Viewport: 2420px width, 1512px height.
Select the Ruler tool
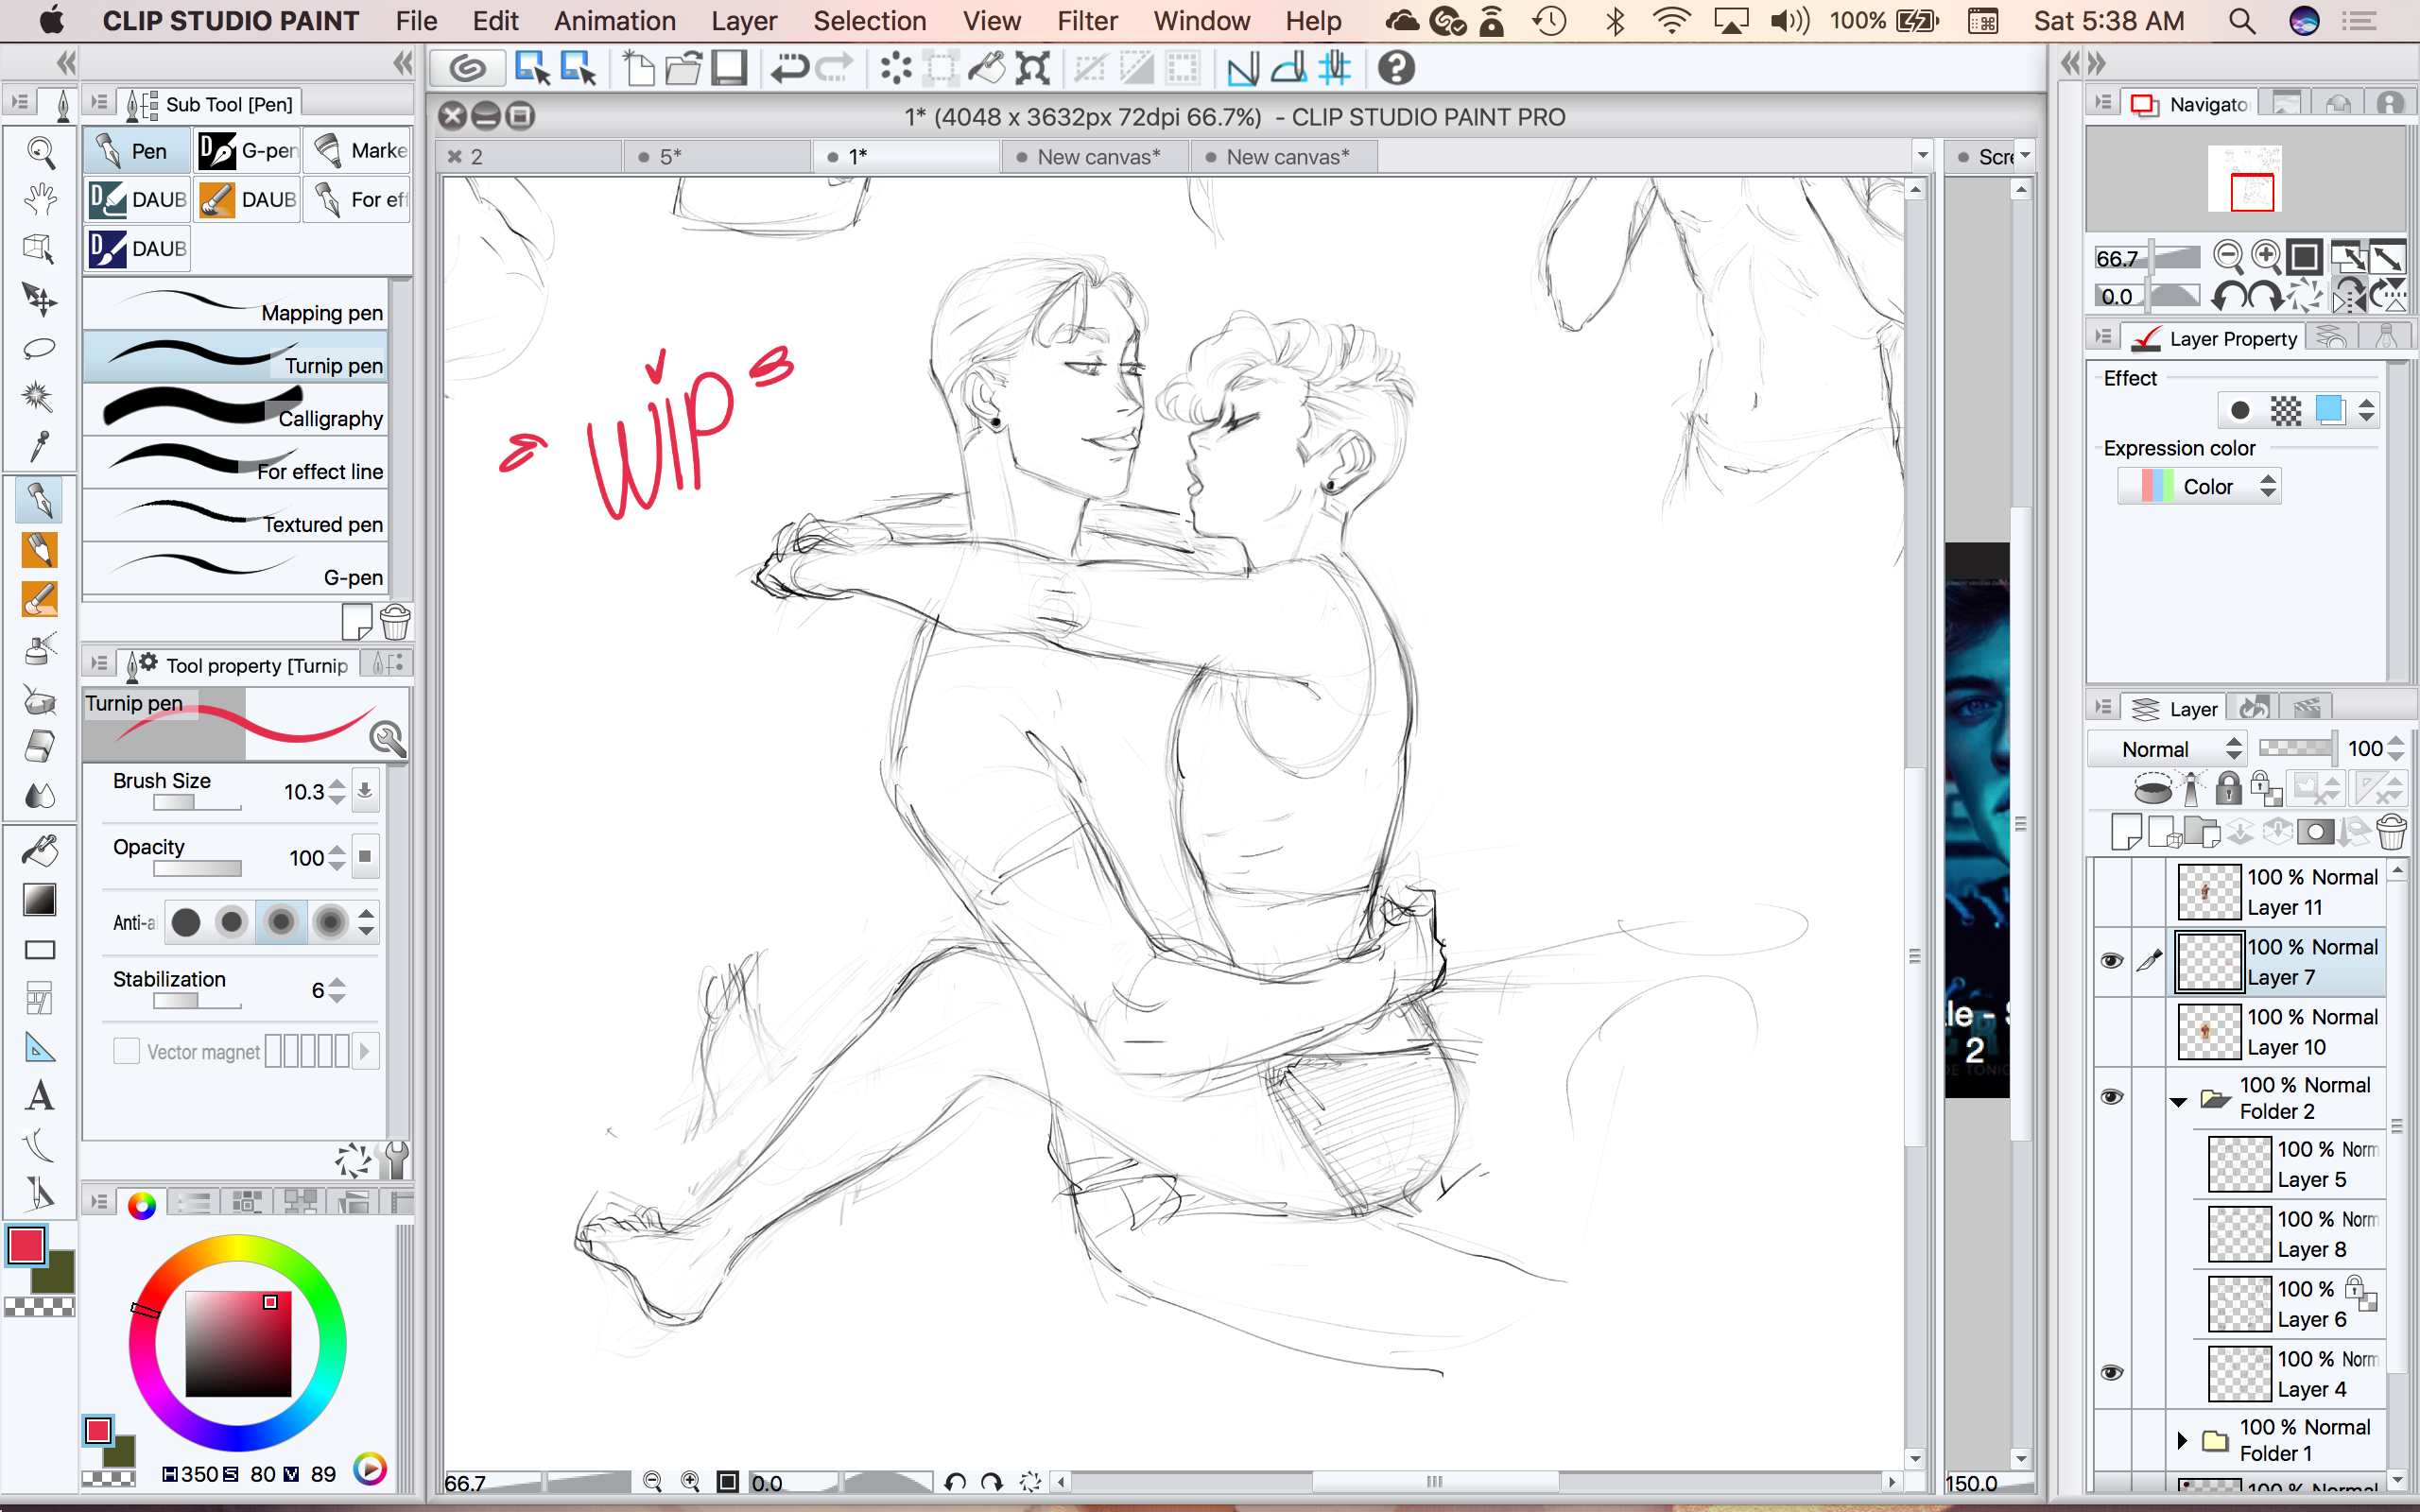(40, 1048)
